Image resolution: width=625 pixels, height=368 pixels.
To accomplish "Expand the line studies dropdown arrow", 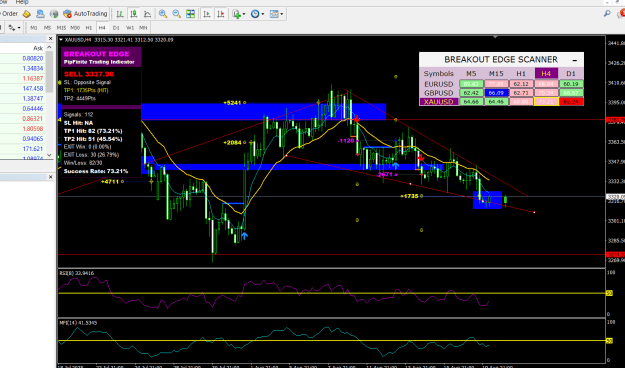I will click(x=19, y=28).
